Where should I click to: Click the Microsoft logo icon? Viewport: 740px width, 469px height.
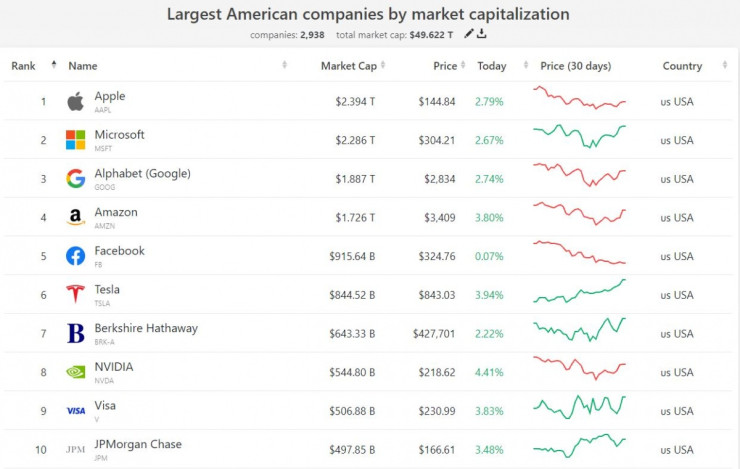75,140
